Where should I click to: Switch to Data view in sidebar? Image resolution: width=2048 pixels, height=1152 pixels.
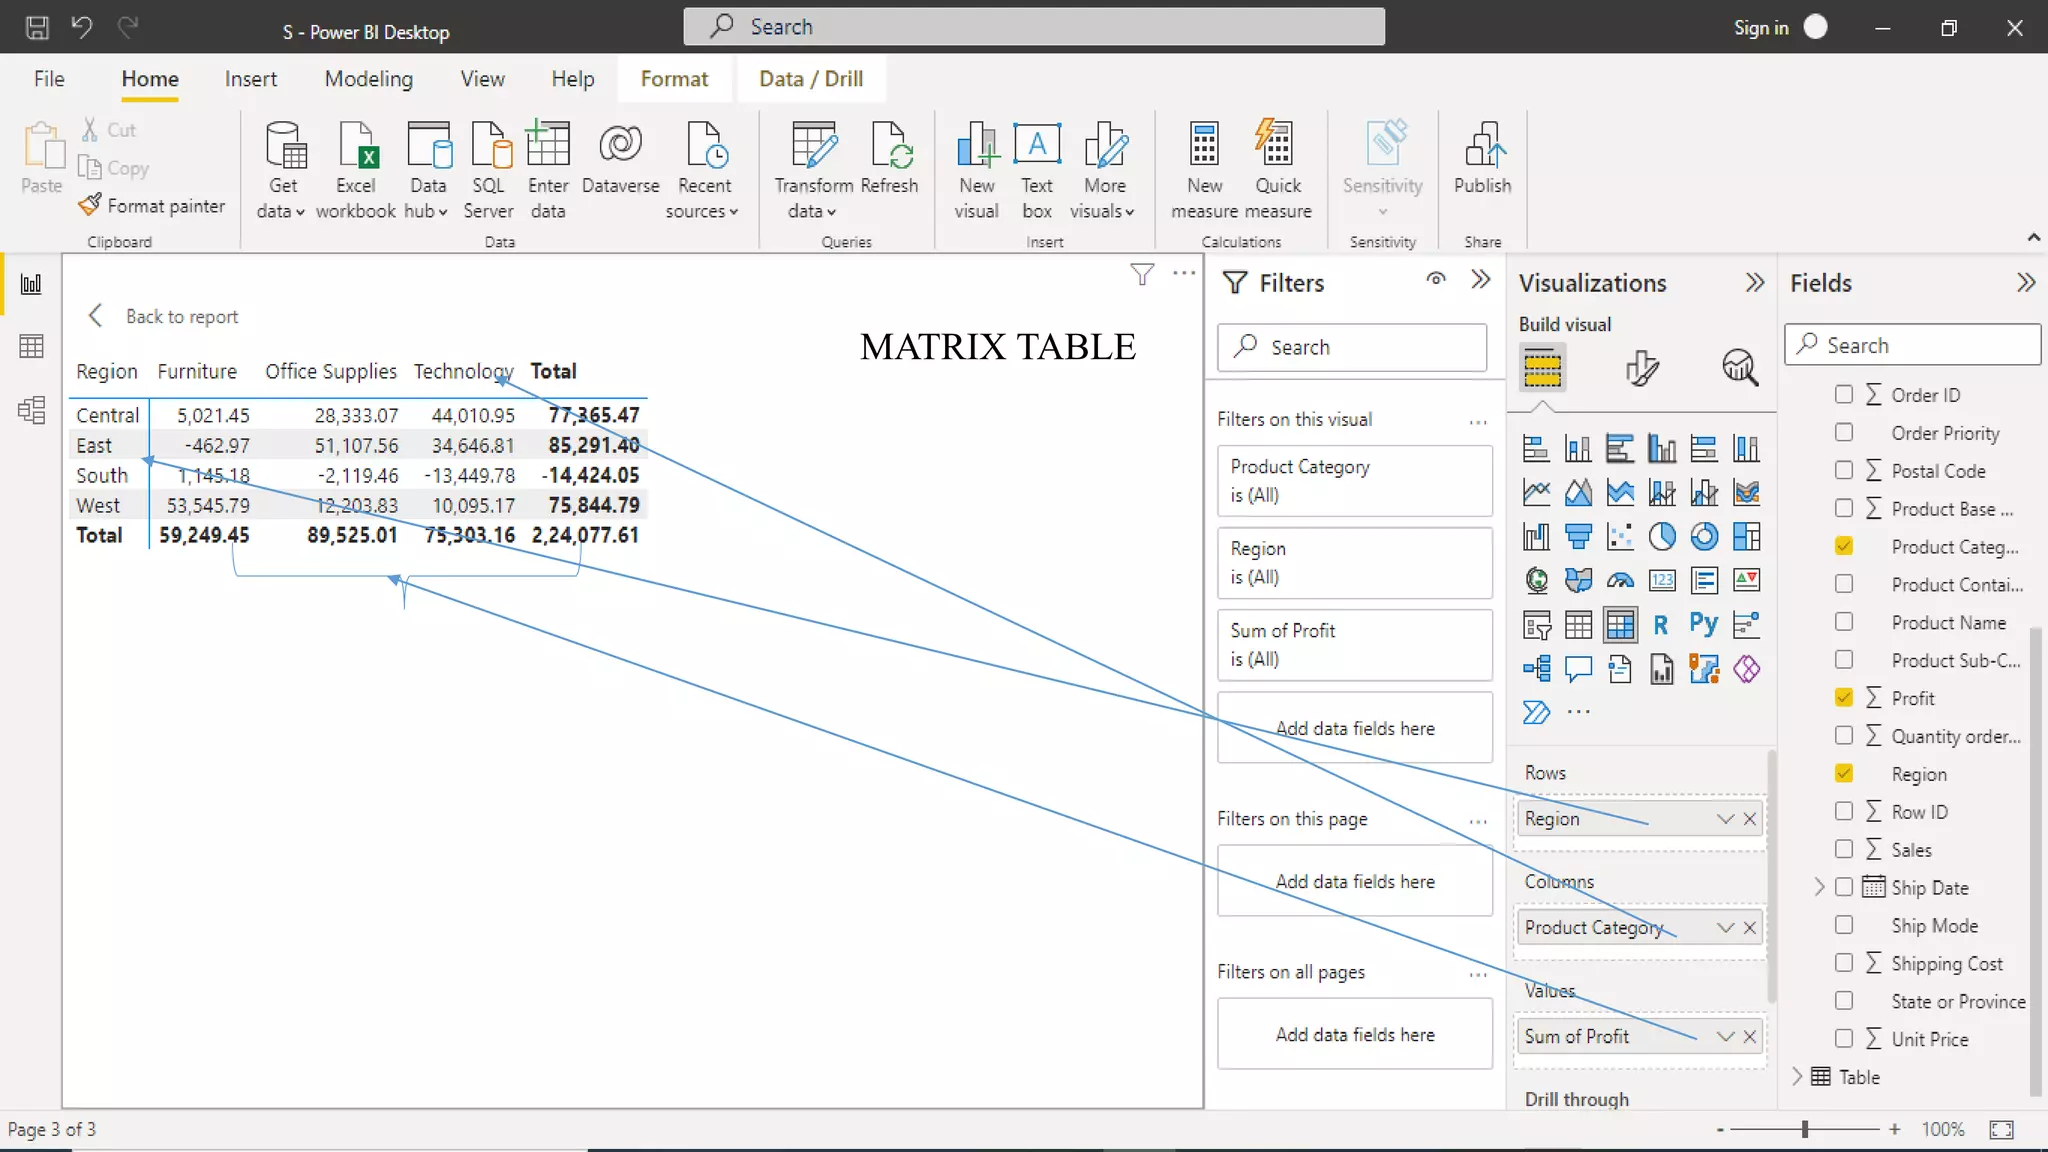coord(31,347)
